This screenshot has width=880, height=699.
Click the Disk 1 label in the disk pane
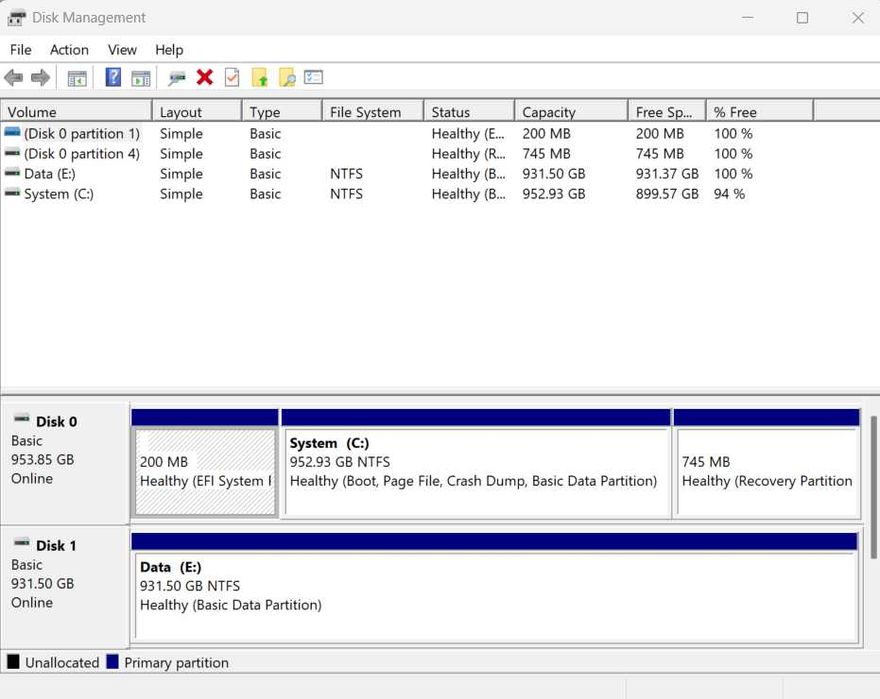[x=56, y=545]
